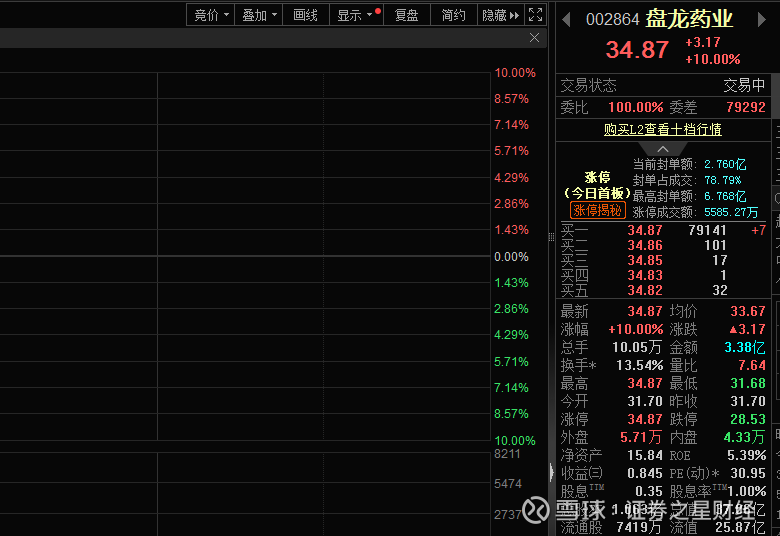The width and height of the screenshot is (780, 536).
Task: Click the 量比 value 7.64
Action: click(x=752, y=365)
